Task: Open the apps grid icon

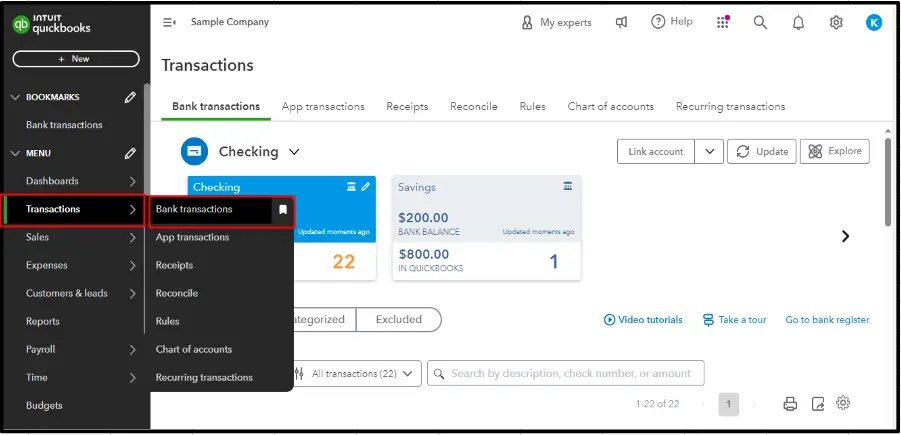Action: coord(723,22)
